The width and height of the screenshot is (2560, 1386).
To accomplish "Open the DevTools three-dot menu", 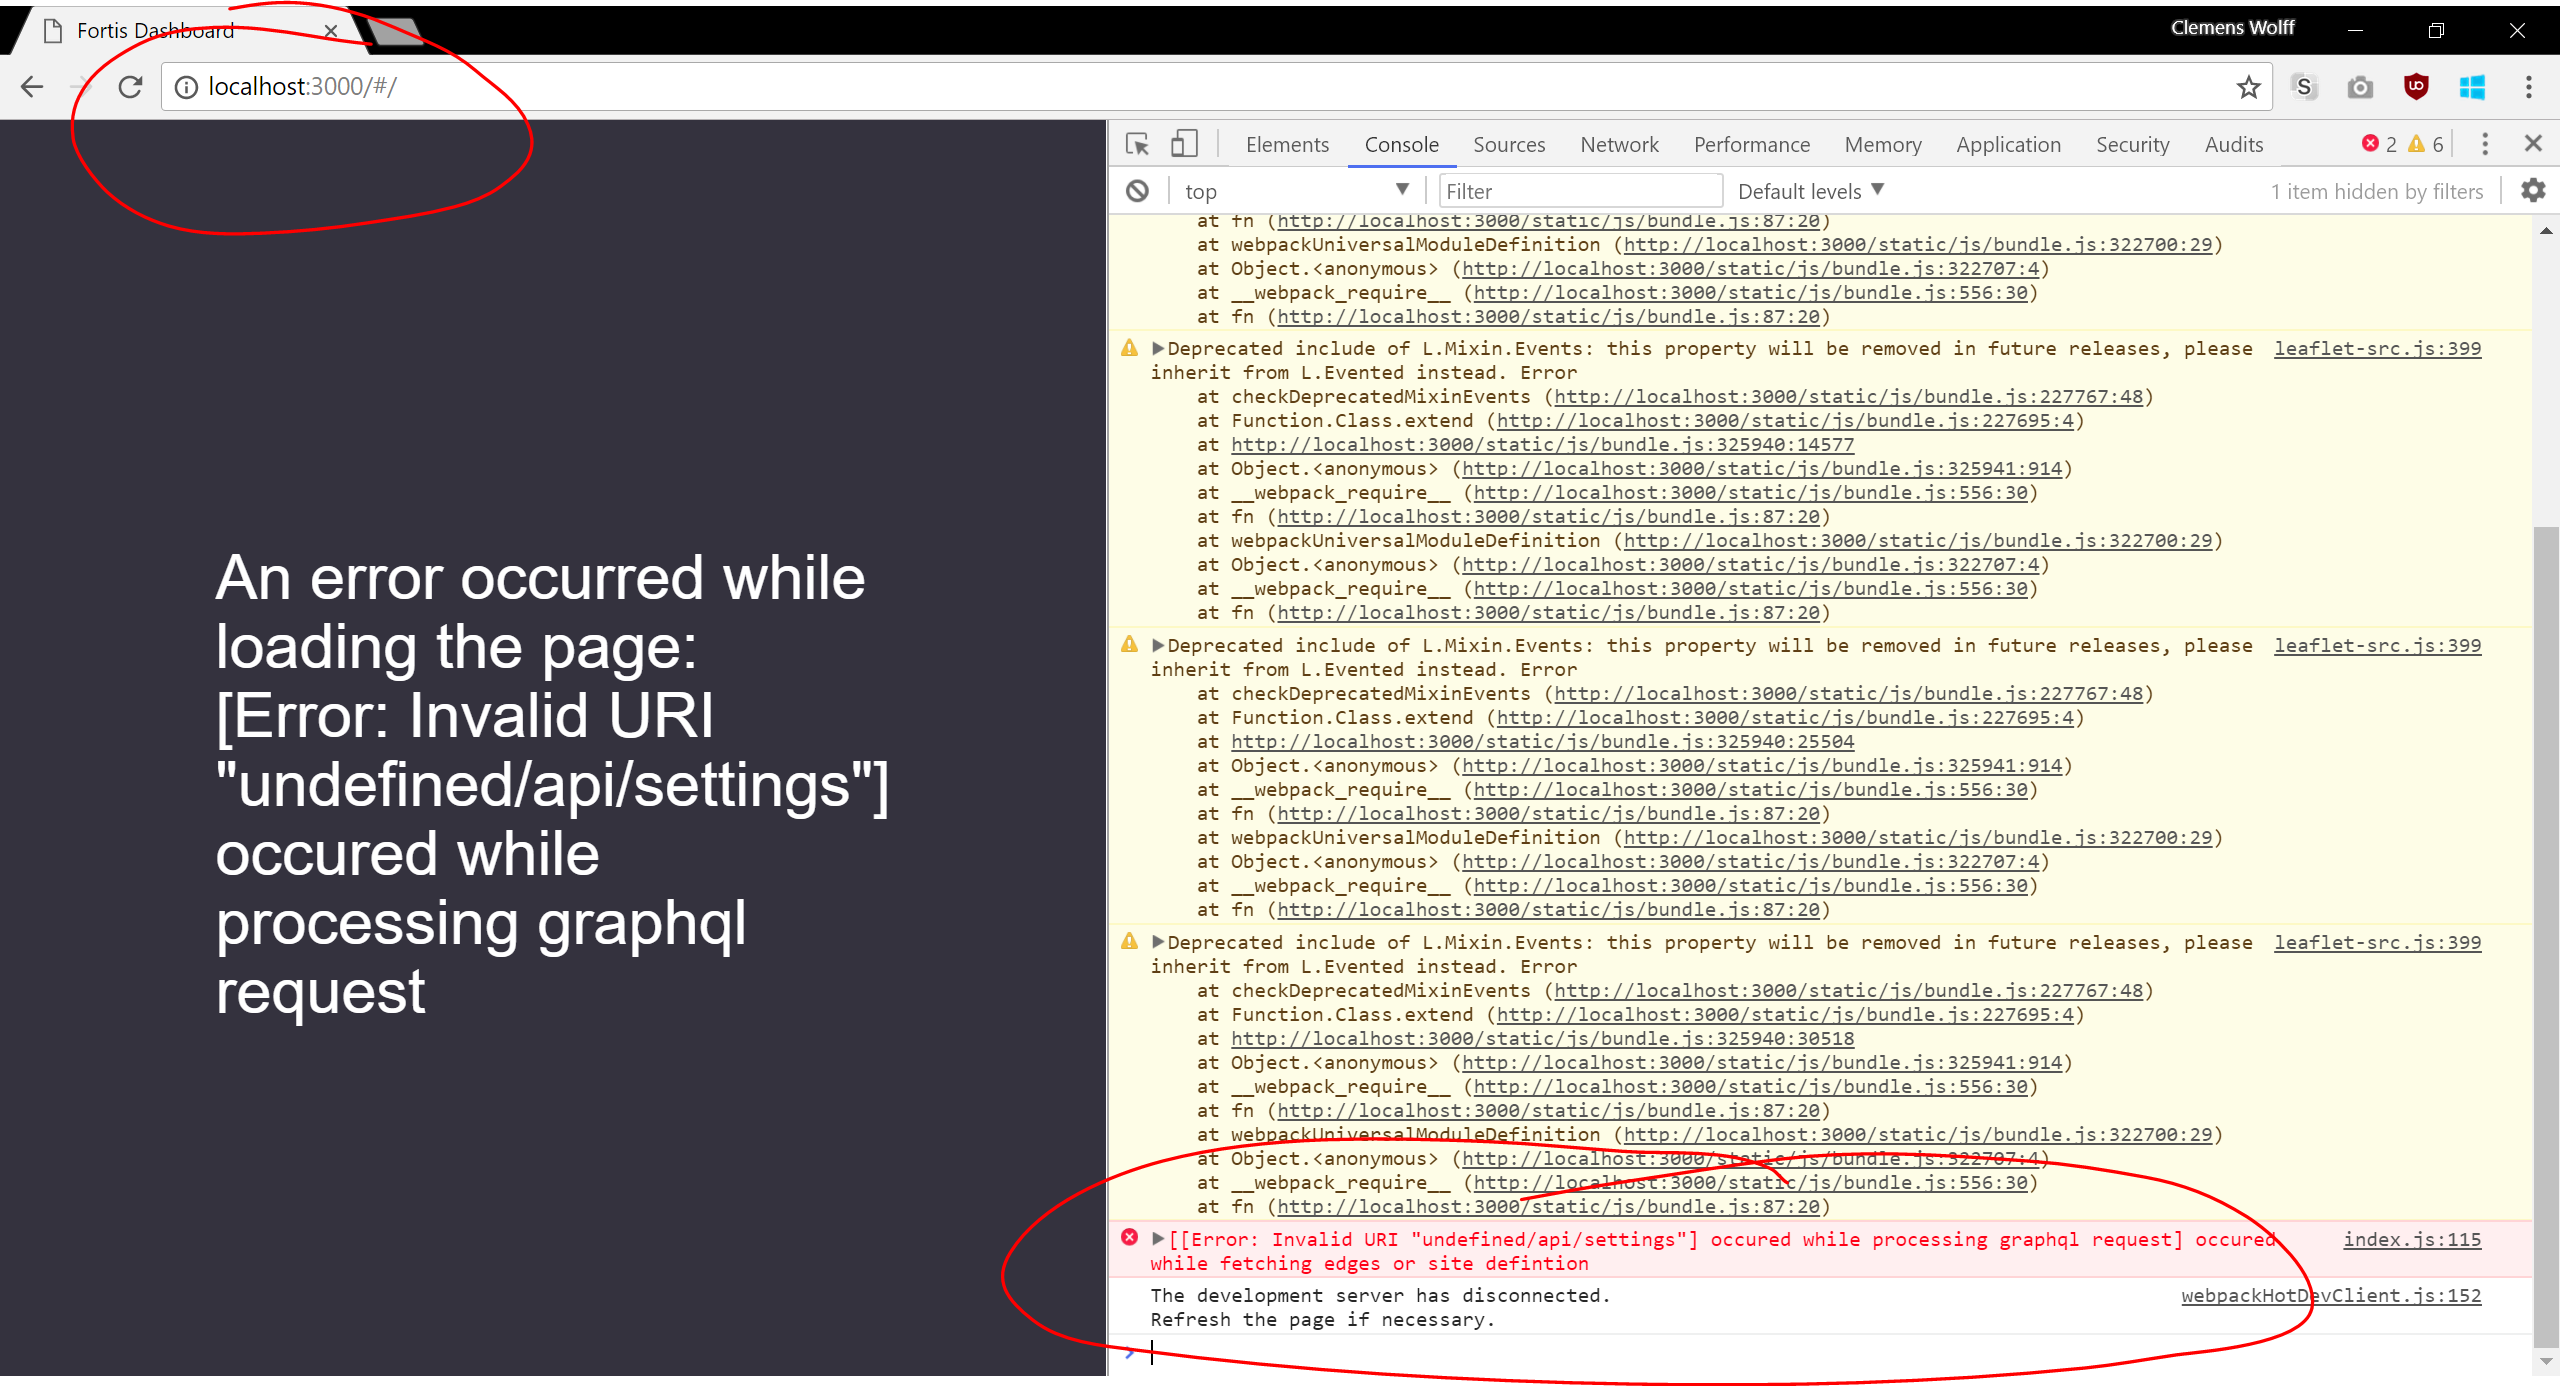I will pos(2485,144).
